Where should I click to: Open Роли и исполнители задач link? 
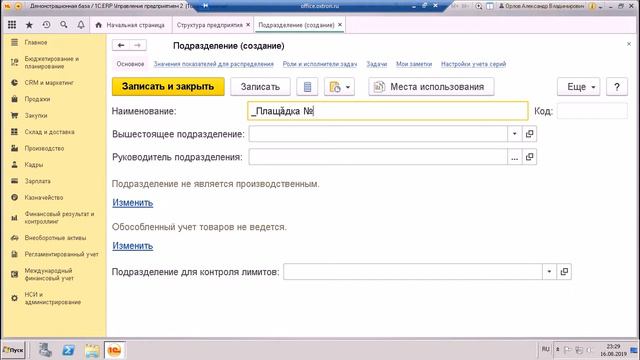coord(320,64)
